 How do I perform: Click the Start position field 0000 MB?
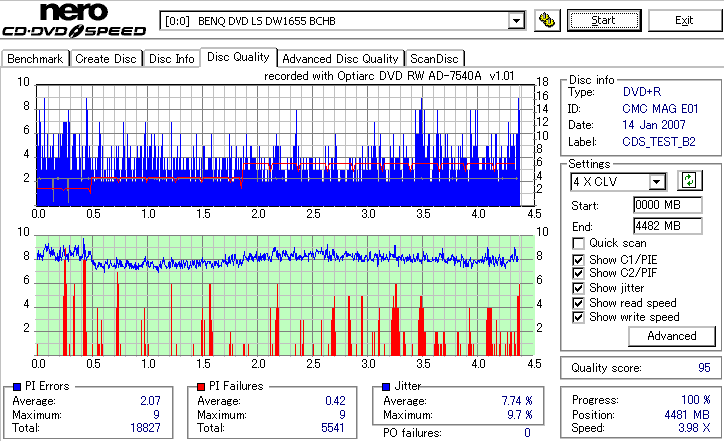(x=668, y=205)
